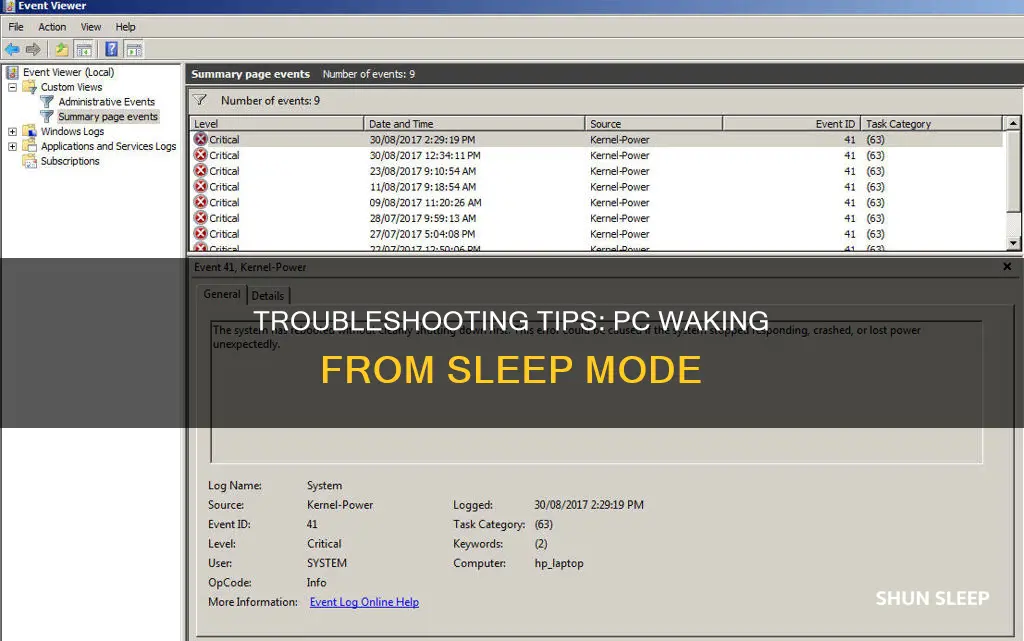Click the Critical icon for 28/07/2017 9:59:13 AM
Image resolution: width=1024 pixels, height=641 pixels.
coord(200,217)
